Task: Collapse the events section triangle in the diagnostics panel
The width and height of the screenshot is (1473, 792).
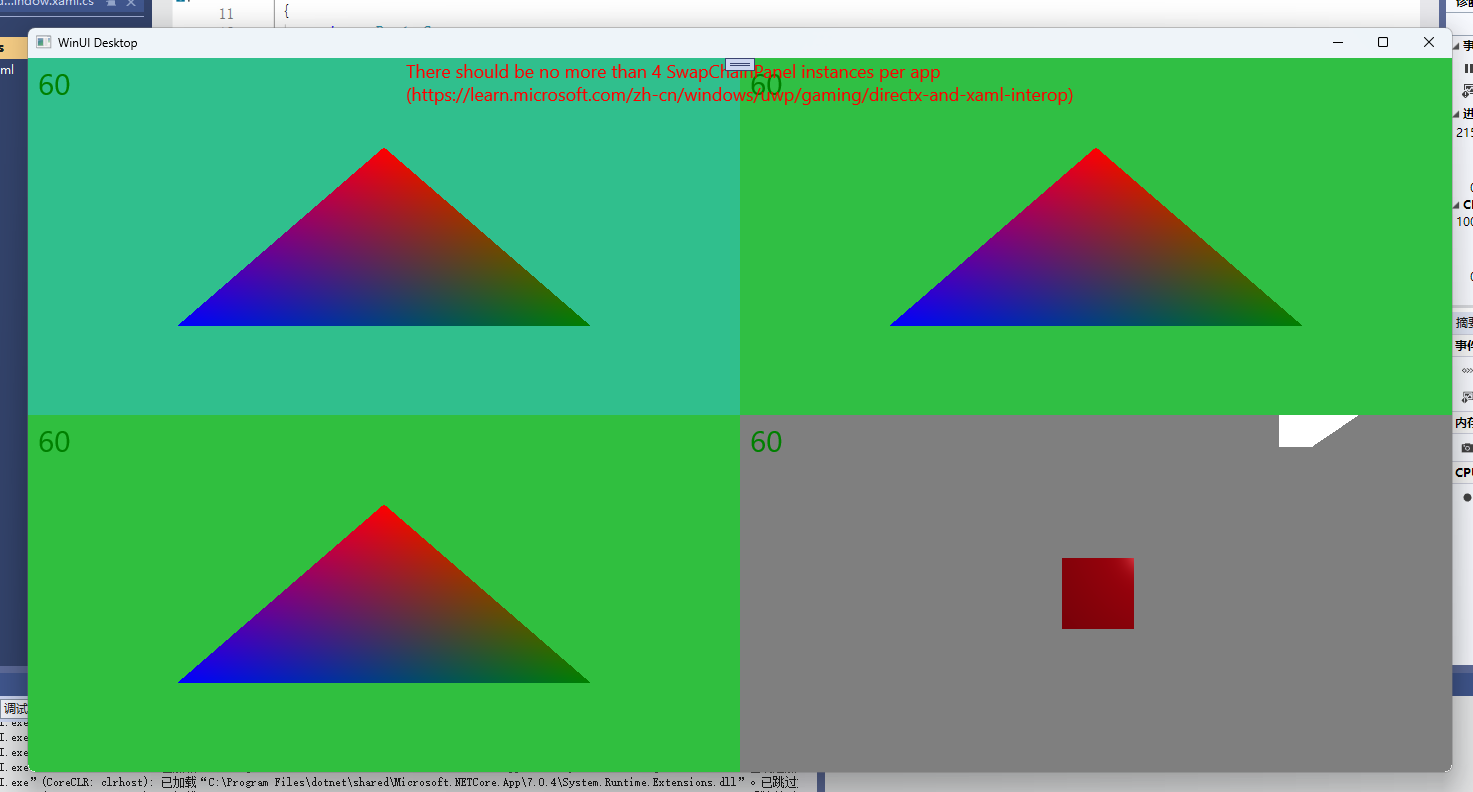Action: click(x=1457, y=46)
